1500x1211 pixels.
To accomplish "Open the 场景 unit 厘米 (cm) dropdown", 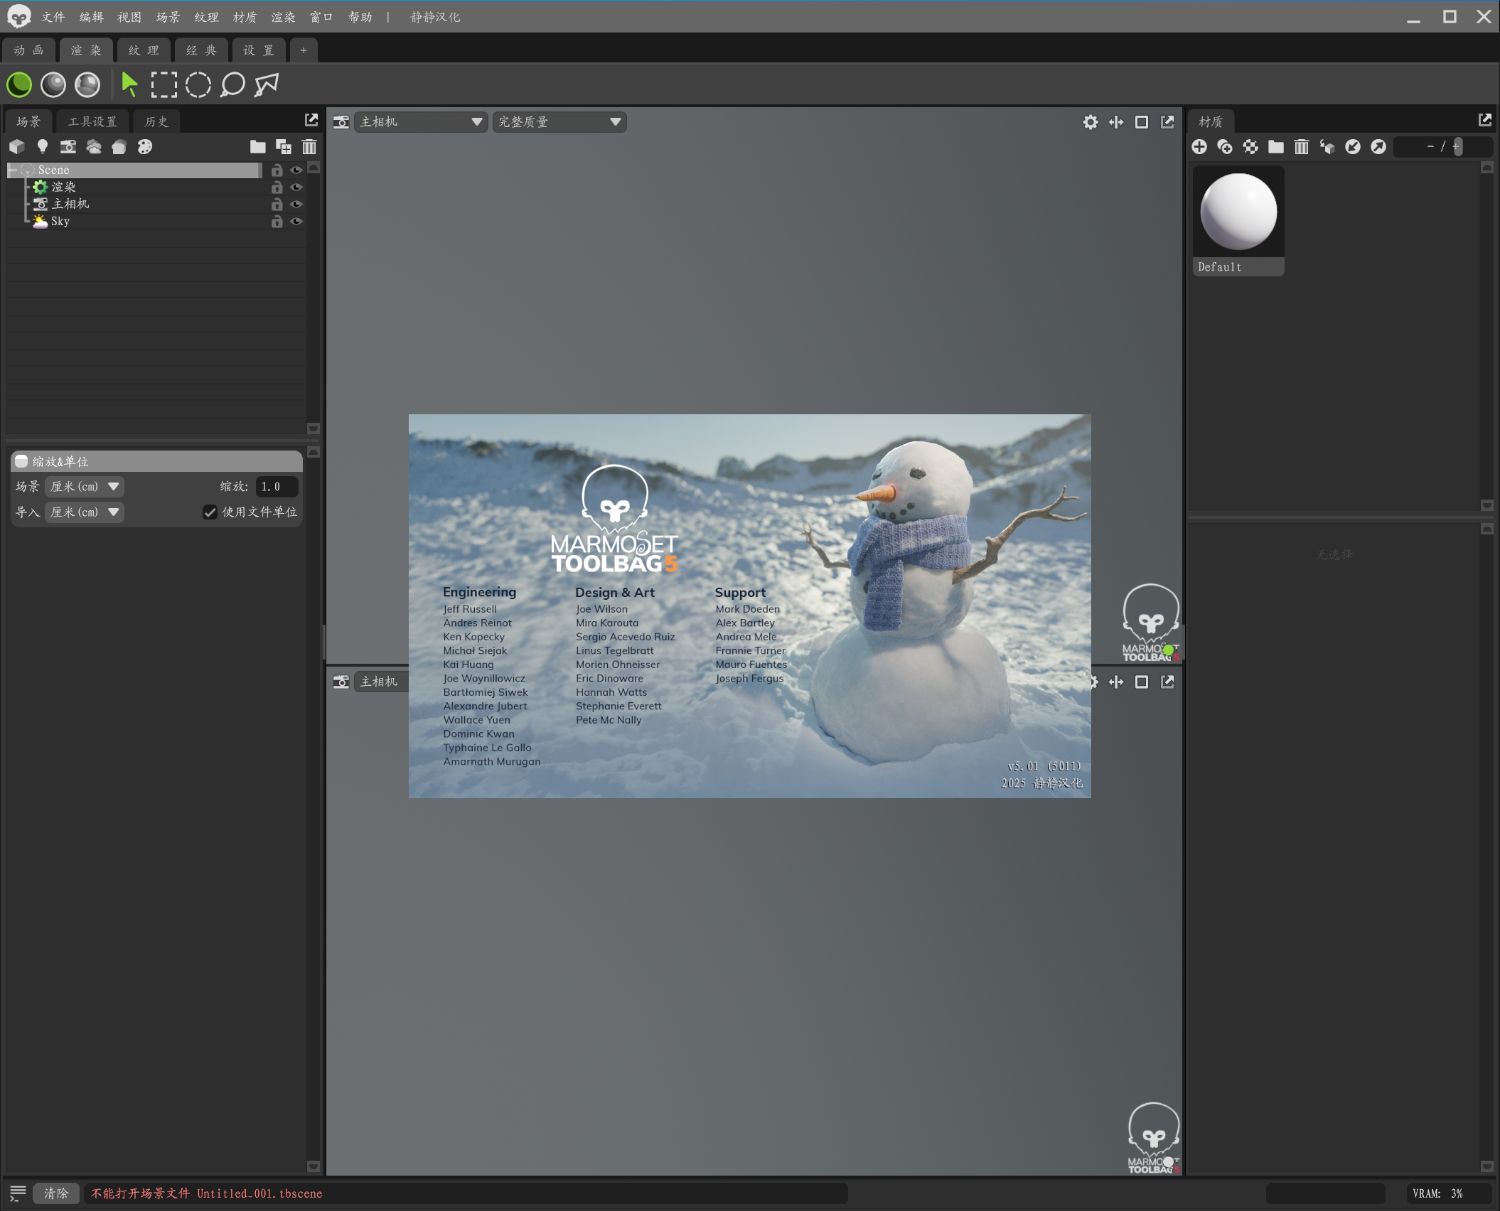I will [84, 487].
